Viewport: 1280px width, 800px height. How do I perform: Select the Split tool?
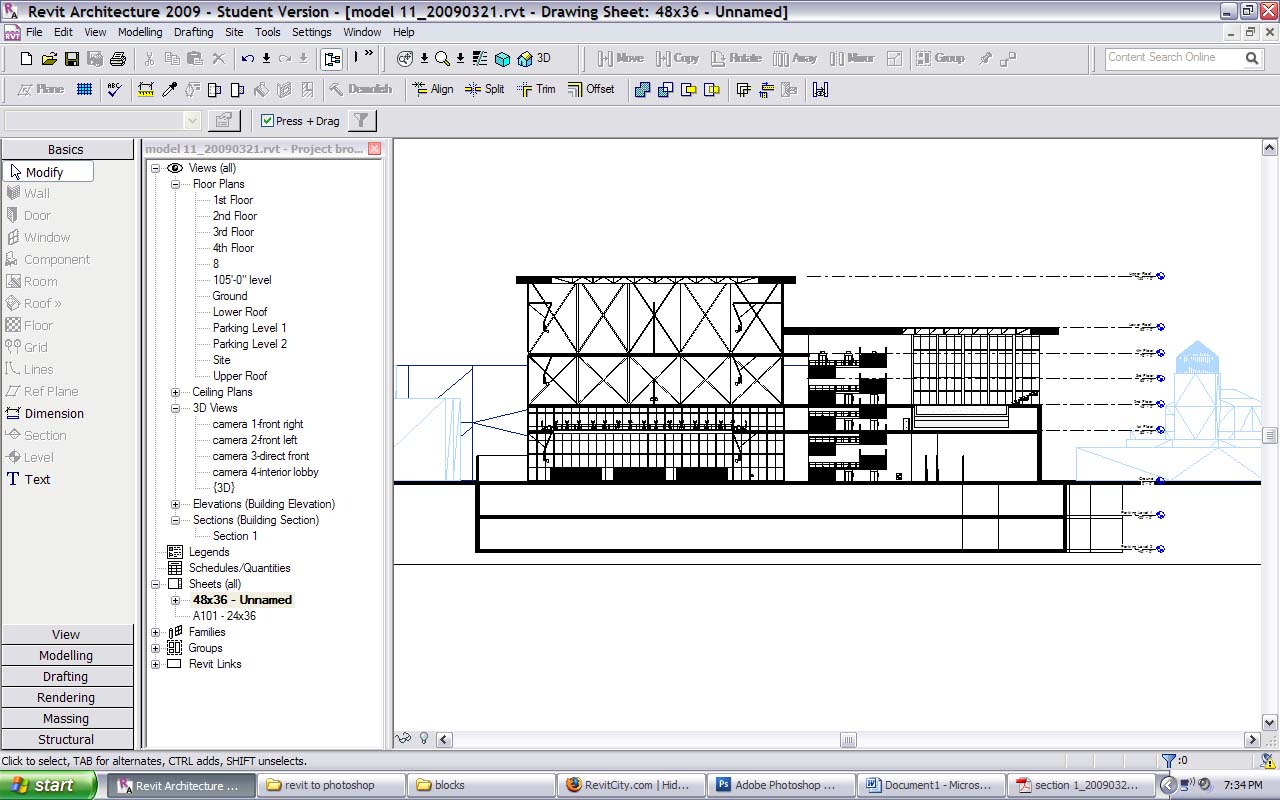(x=485, y=89)
